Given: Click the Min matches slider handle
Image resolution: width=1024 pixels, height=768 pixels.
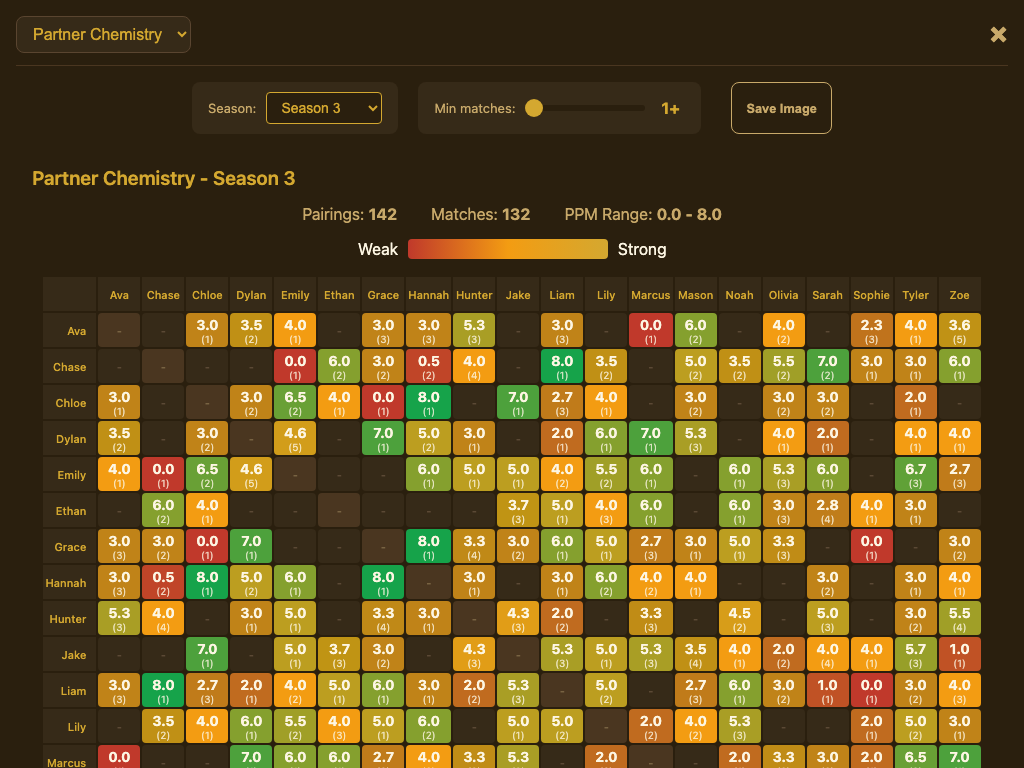Looking at the screenshot, I should click(534, 108).
